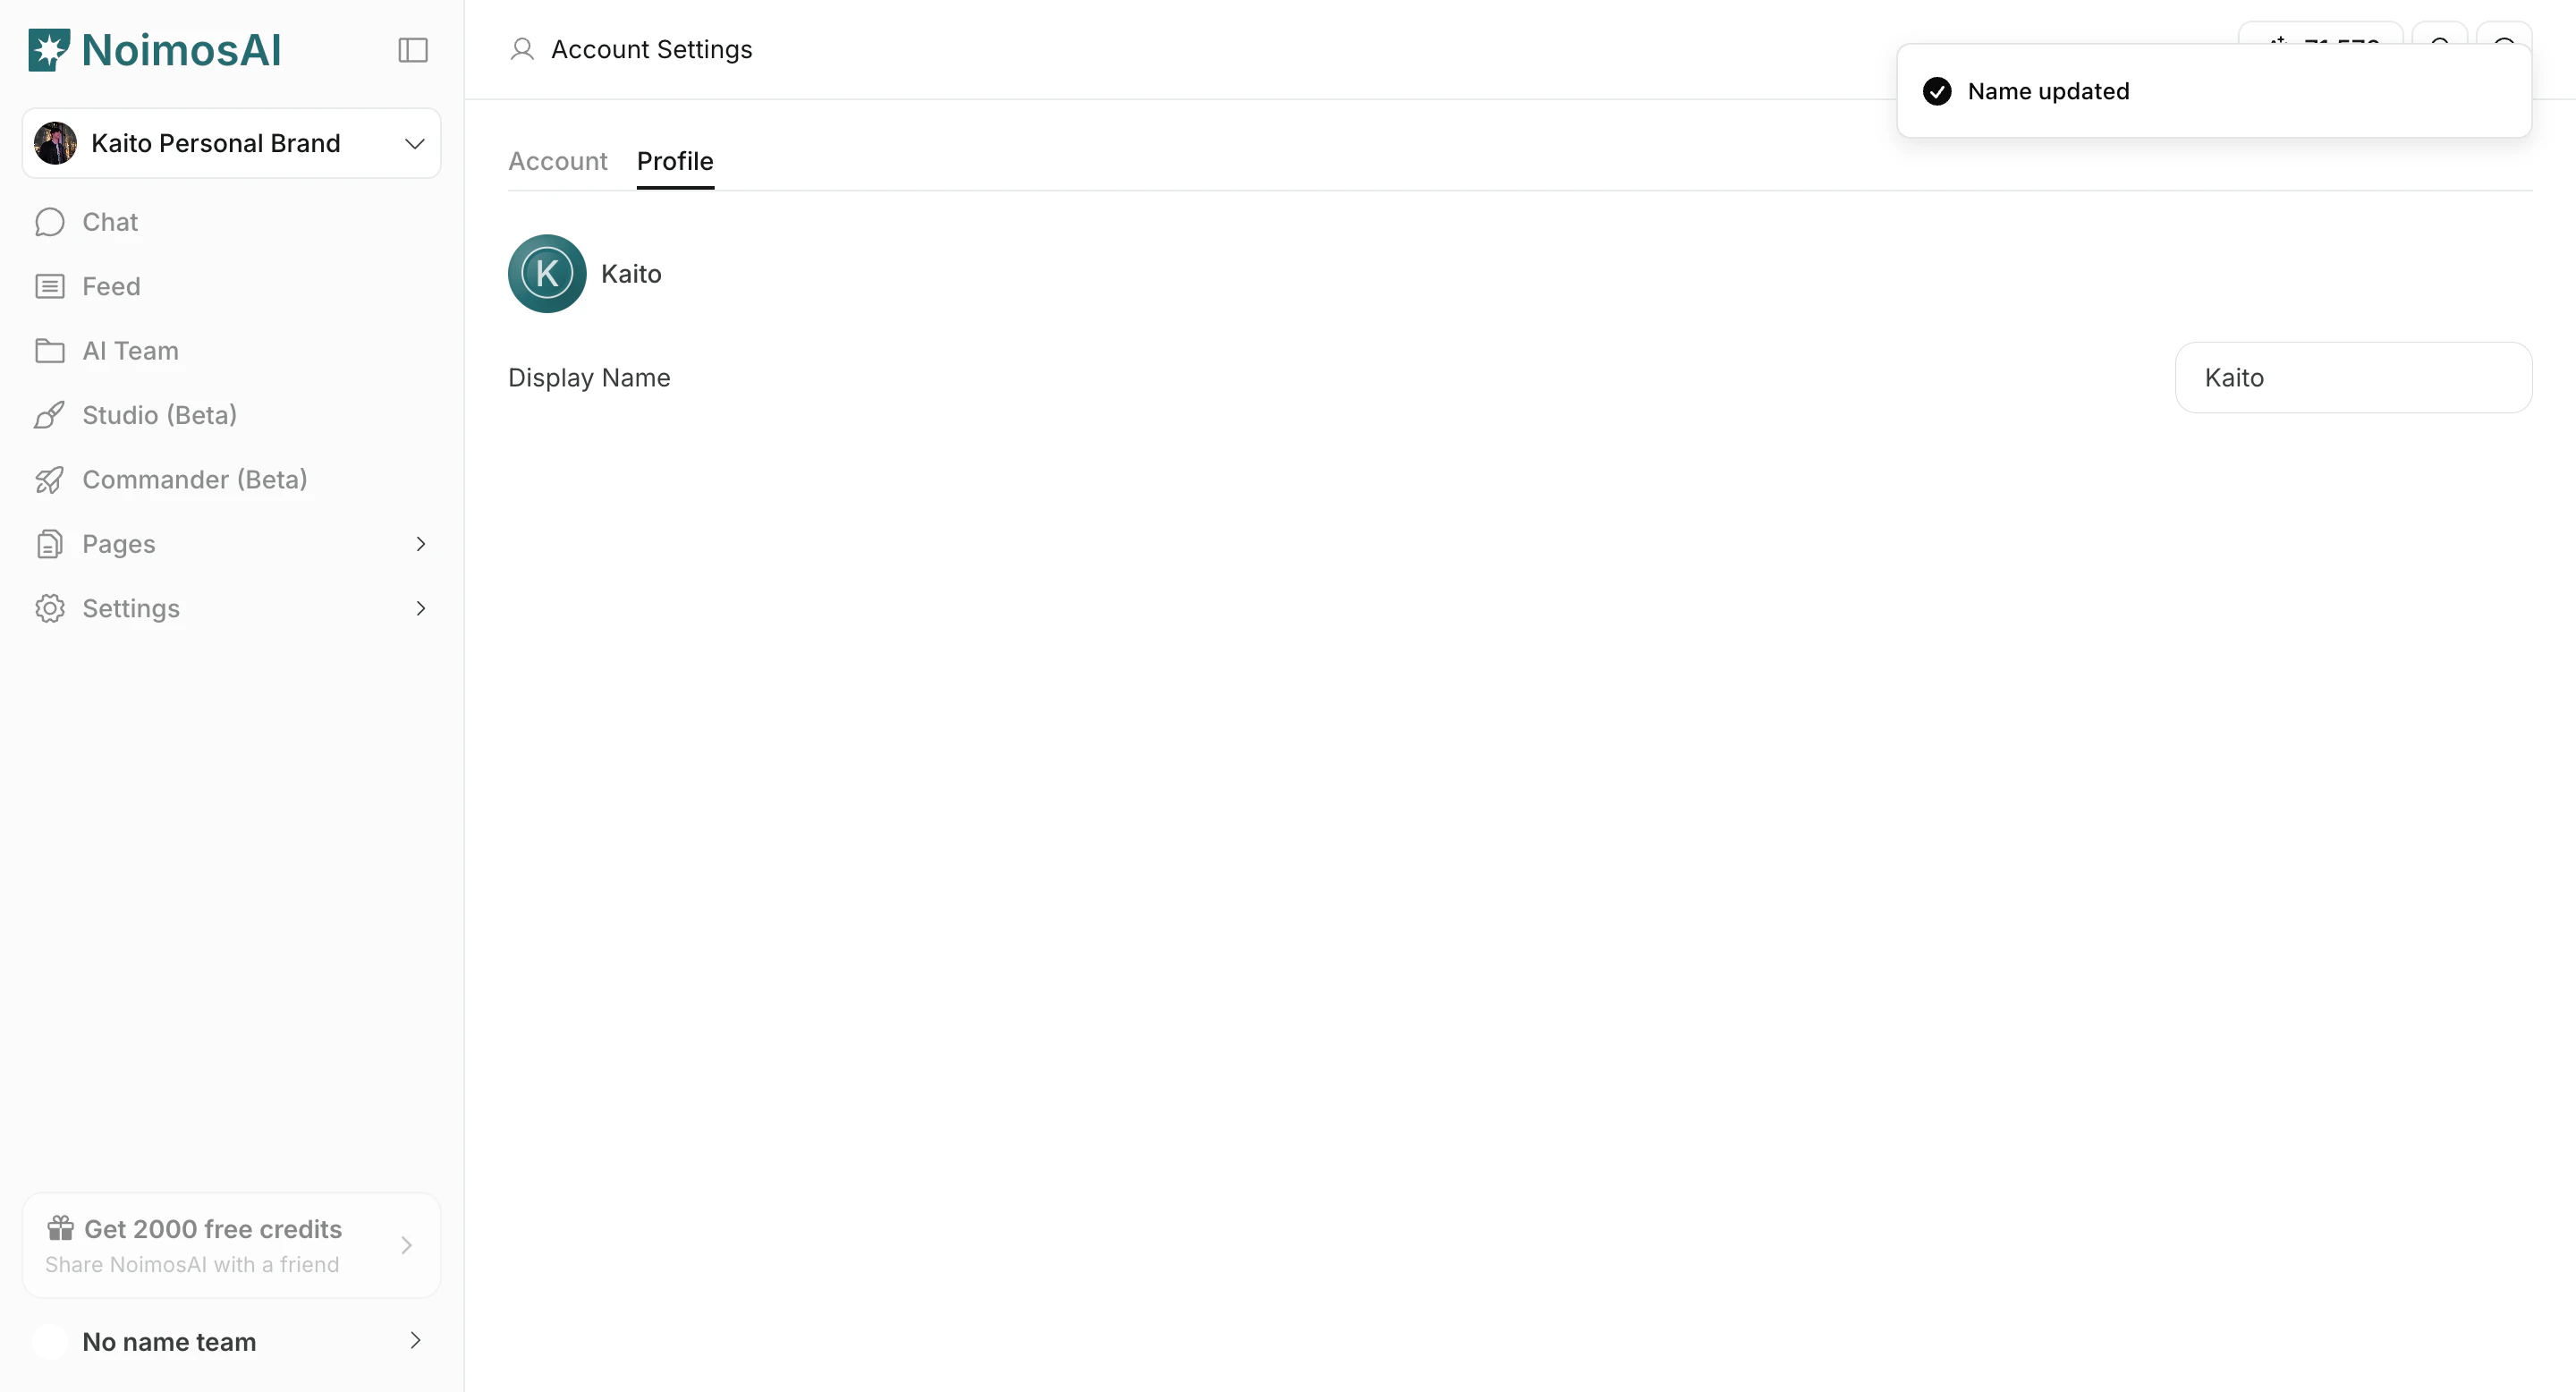Launch Commander (Beta) via its rocket icon
Image resolution: width=2576 pixels, height=1392 pixels.
click(50, 479)
